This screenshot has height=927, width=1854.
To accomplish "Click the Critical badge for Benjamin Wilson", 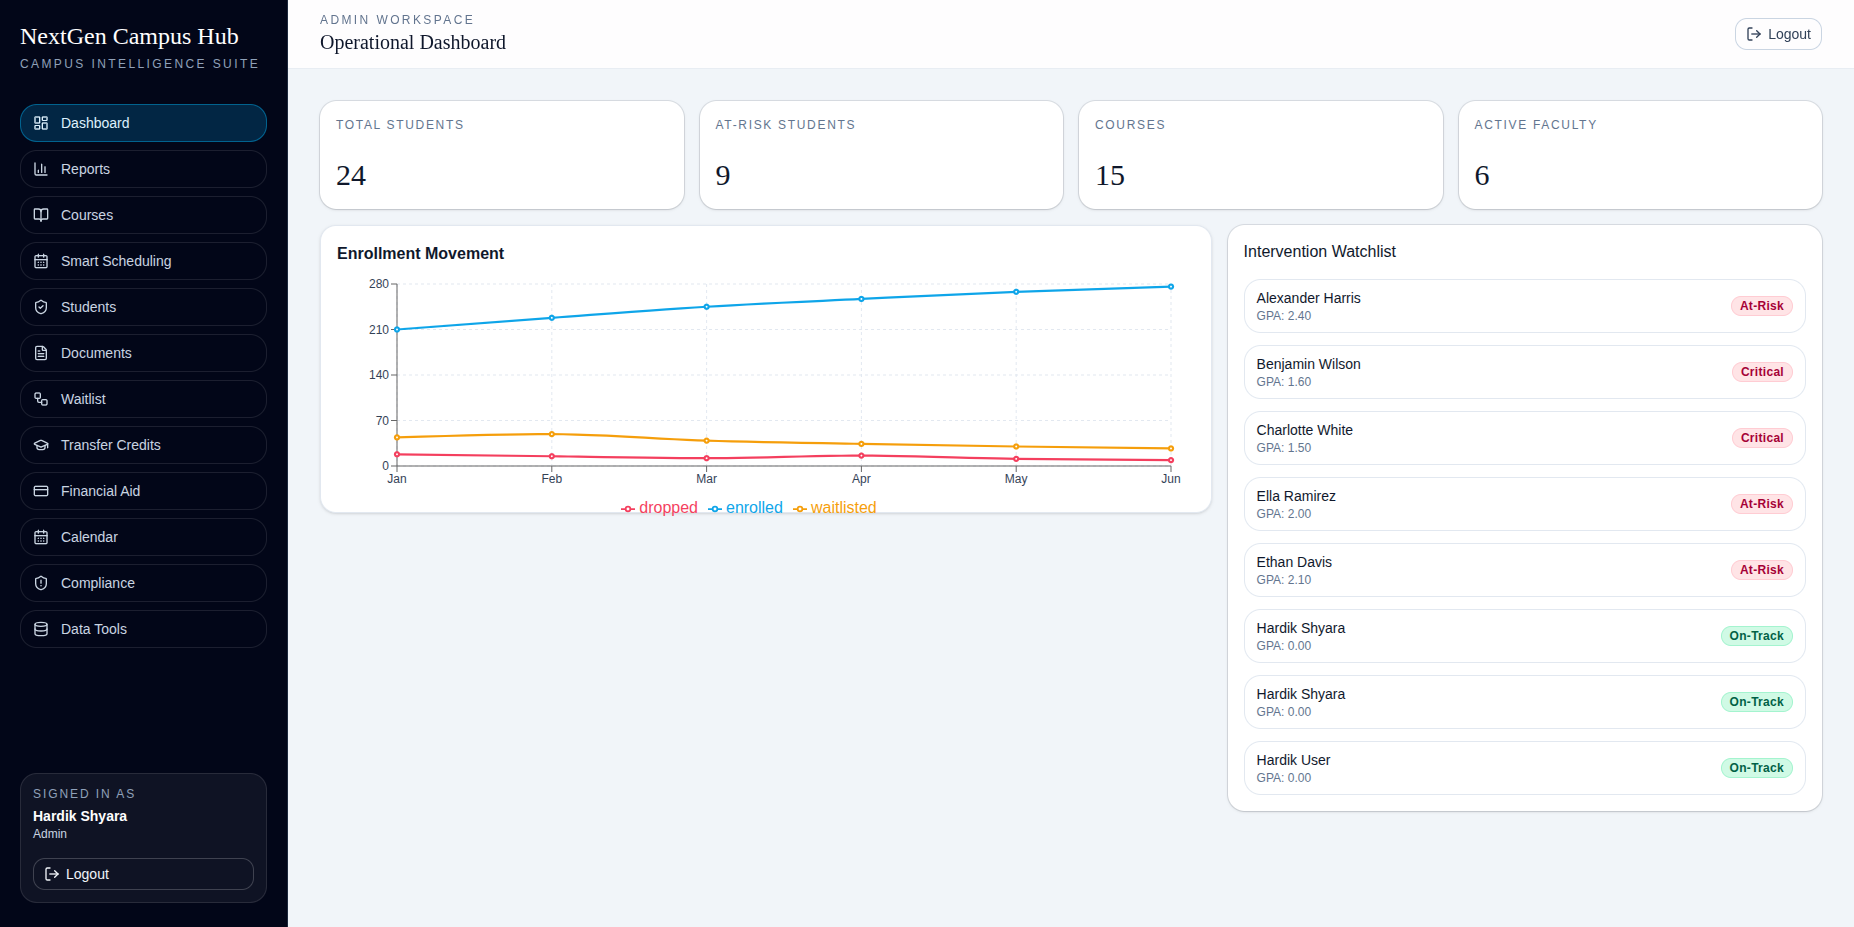I will [x=1761, y=371].
